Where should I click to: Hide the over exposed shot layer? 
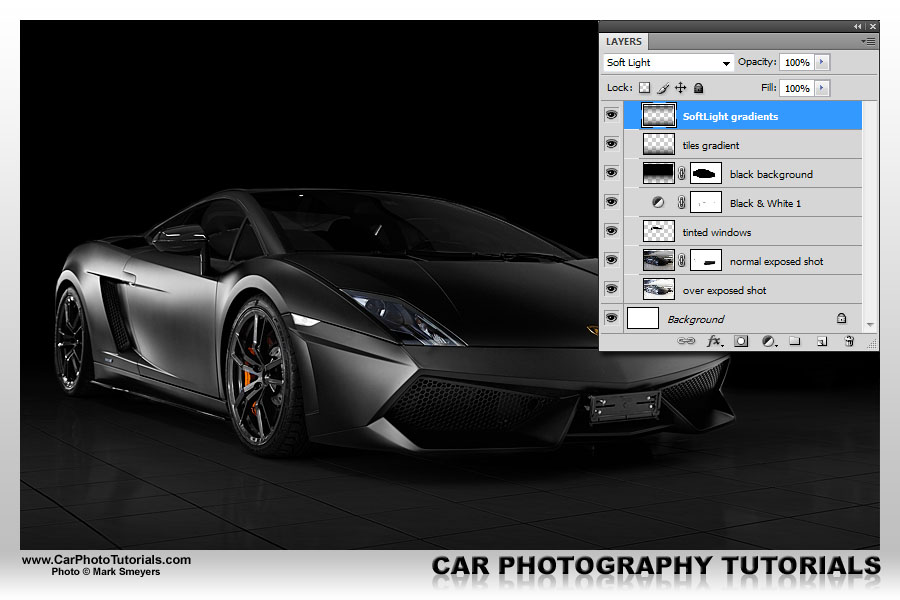(x=612, y=289)
